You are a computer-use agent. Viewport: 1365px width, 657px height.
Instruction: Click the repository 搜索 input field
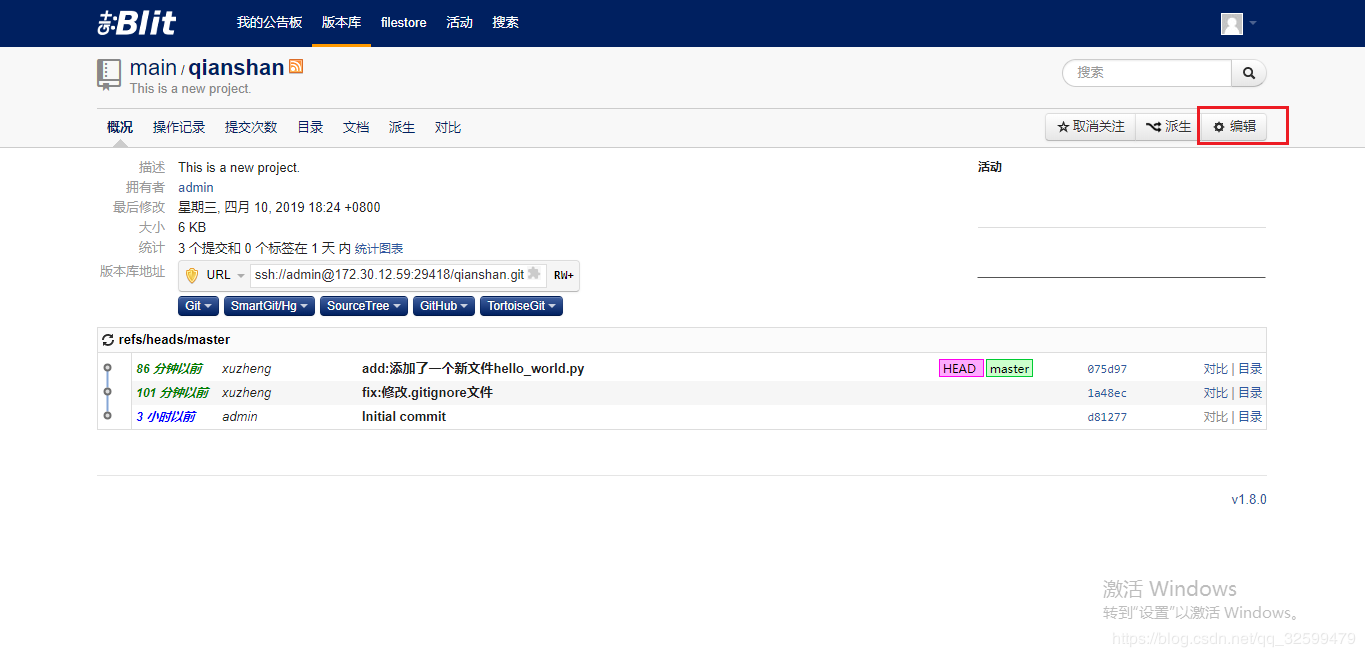tap(1147, 73)
